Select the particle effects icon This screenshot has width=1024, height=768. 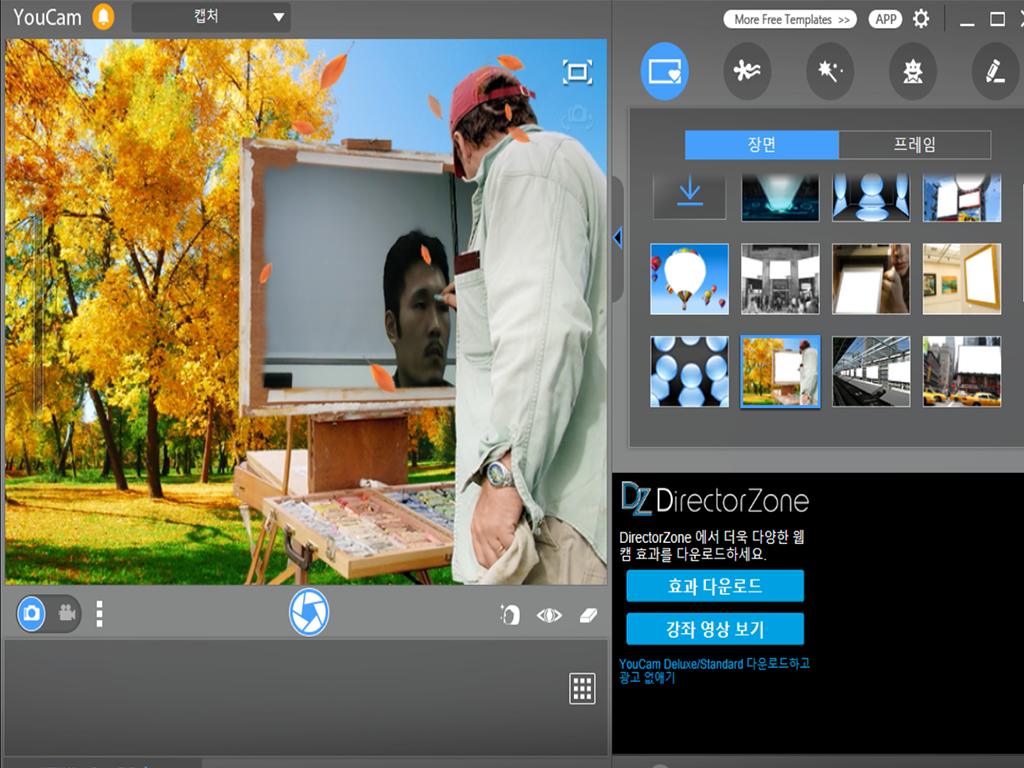pos(747,71)
